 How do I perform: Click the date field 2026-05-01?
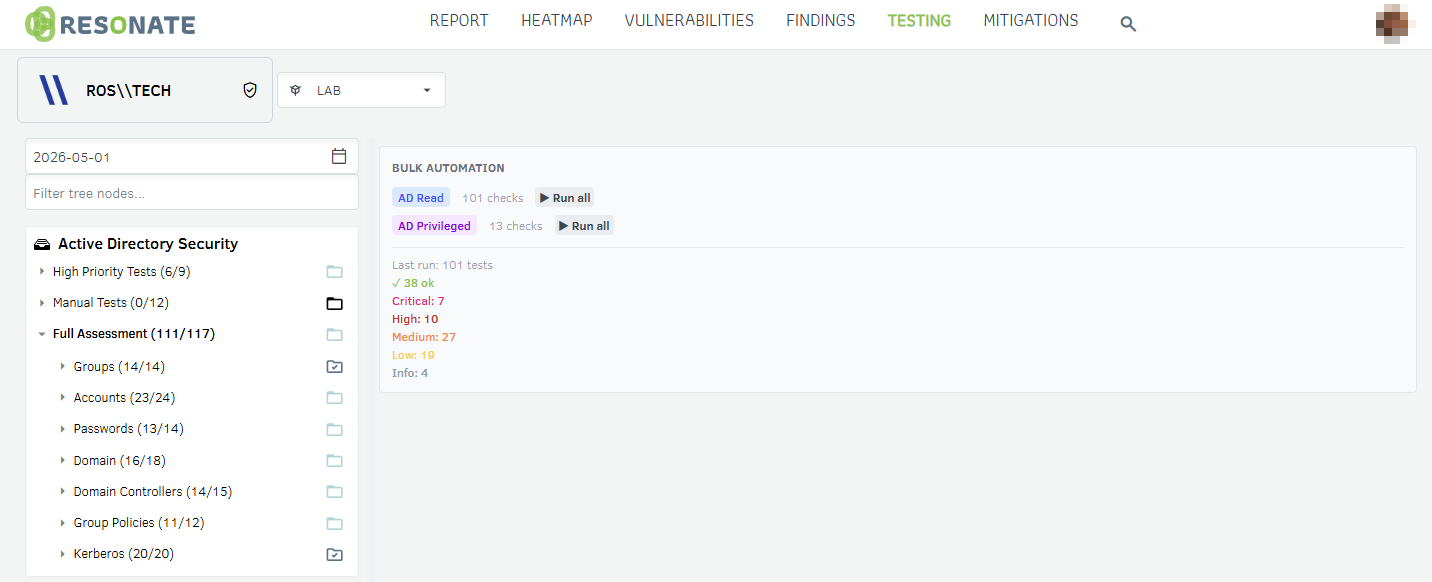point(192,157)
